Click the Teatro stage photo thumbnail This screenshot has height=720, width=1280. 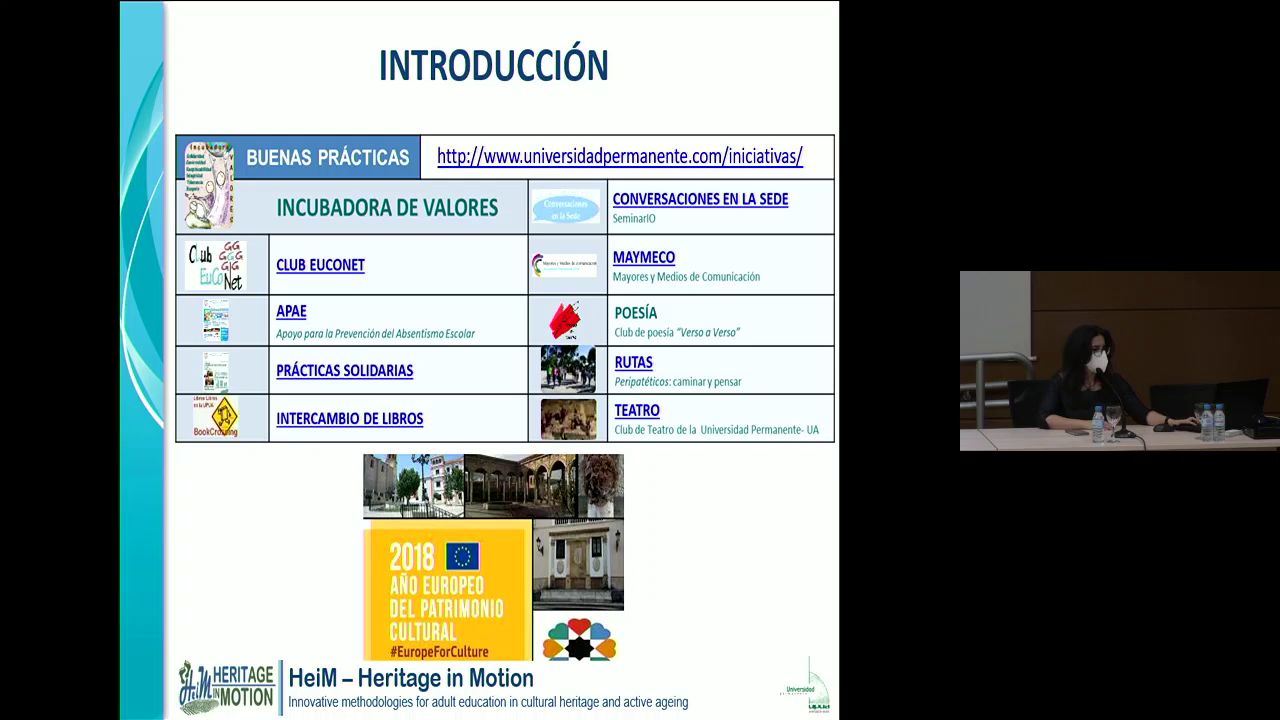point(568,419)
